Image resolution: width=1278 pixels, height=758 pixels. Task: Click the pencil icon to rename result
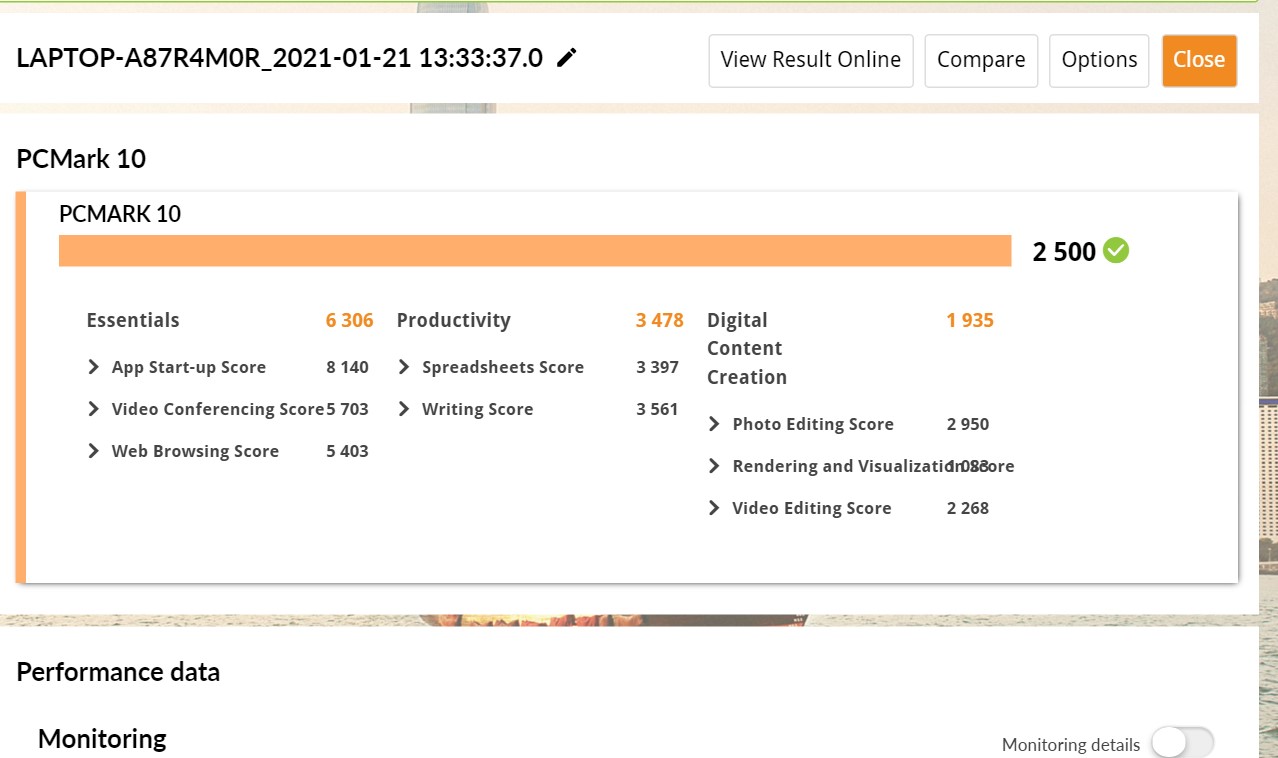coord(567,58)
